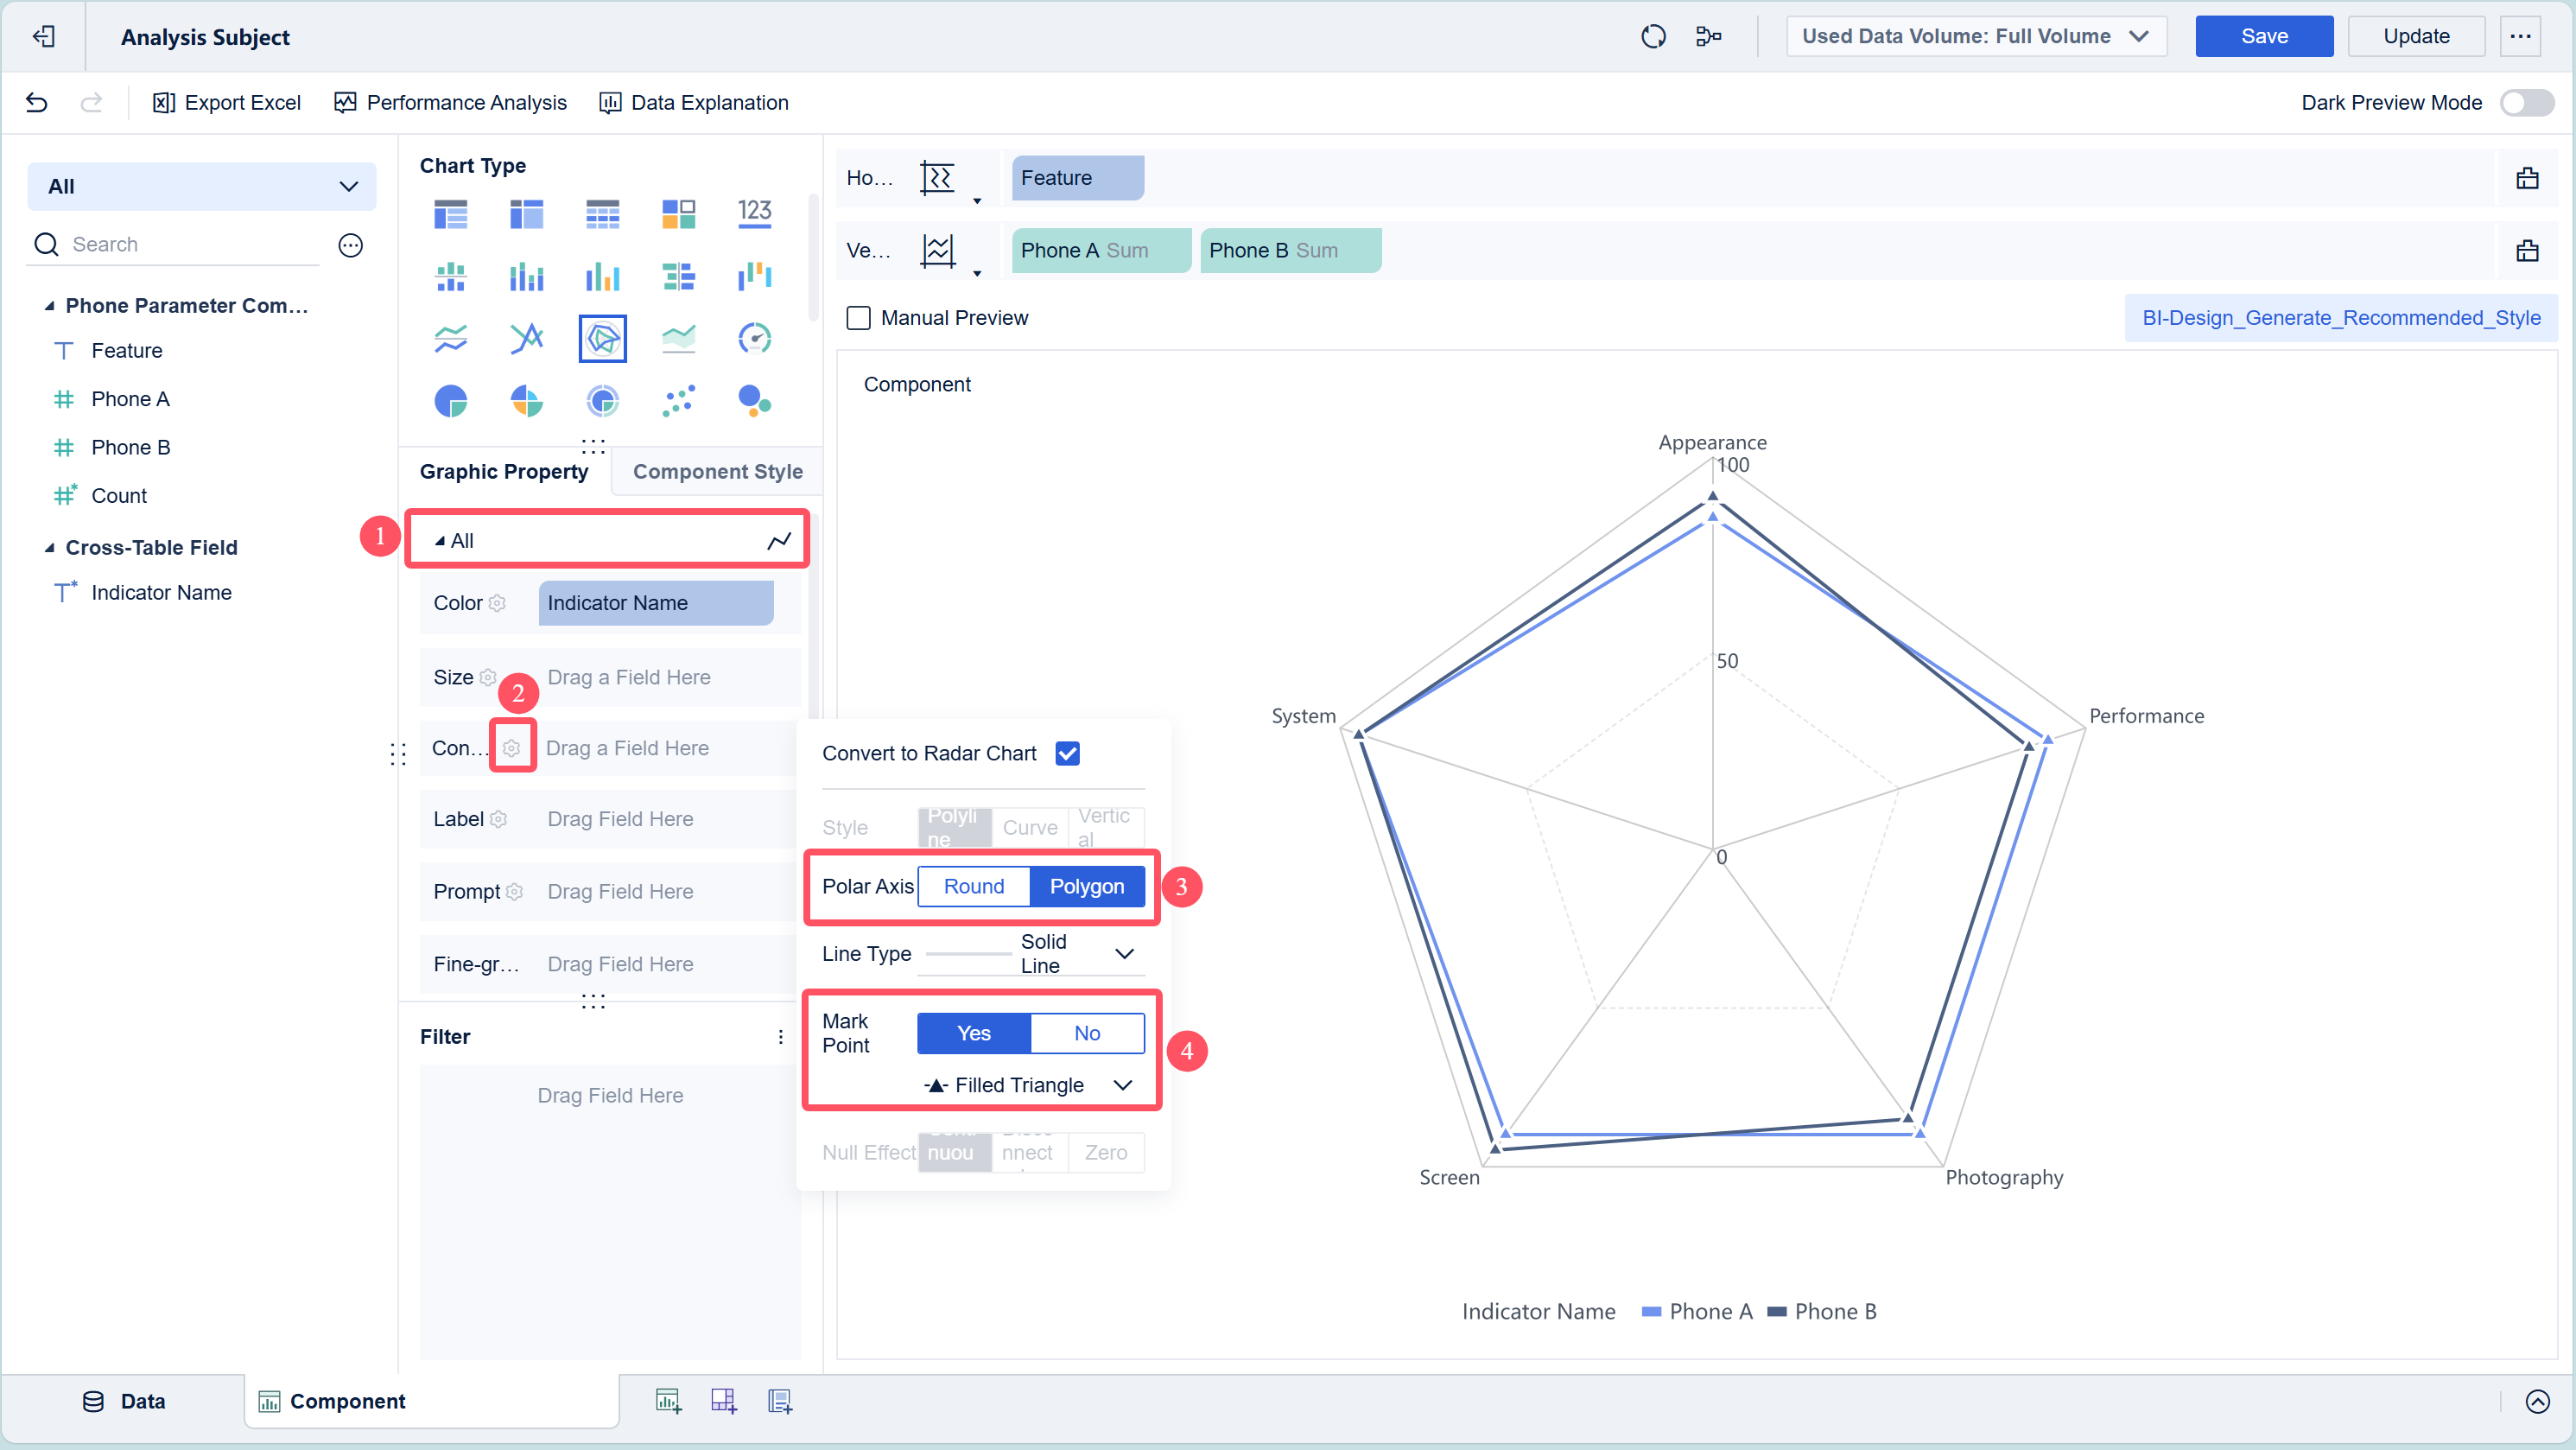Click Export Excel in toolbar

tap(226, 102)
